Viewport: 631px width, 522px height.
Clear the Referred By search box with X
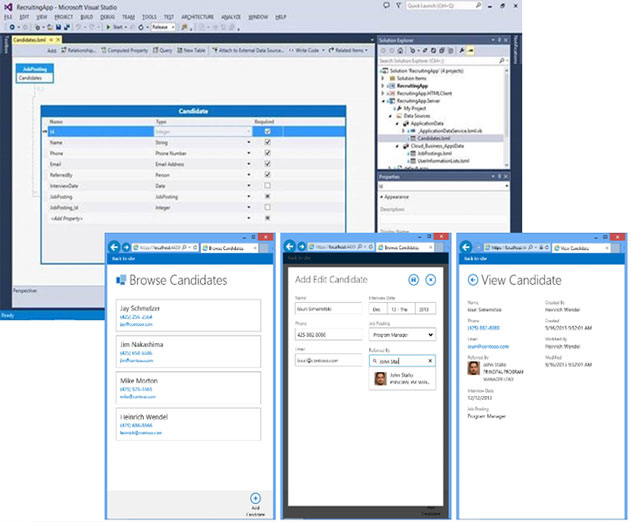click(x=430, y=361)
